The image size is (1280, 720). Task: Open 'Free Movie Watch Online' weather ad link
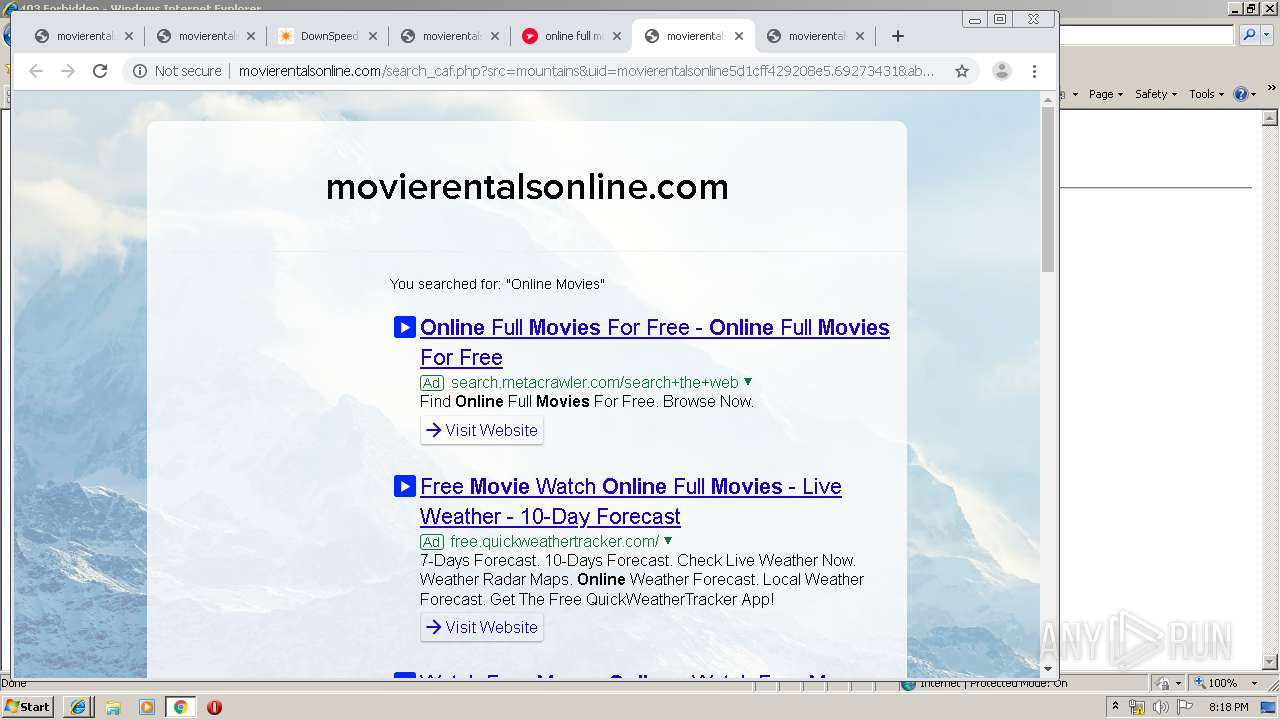tap(631, 501)
